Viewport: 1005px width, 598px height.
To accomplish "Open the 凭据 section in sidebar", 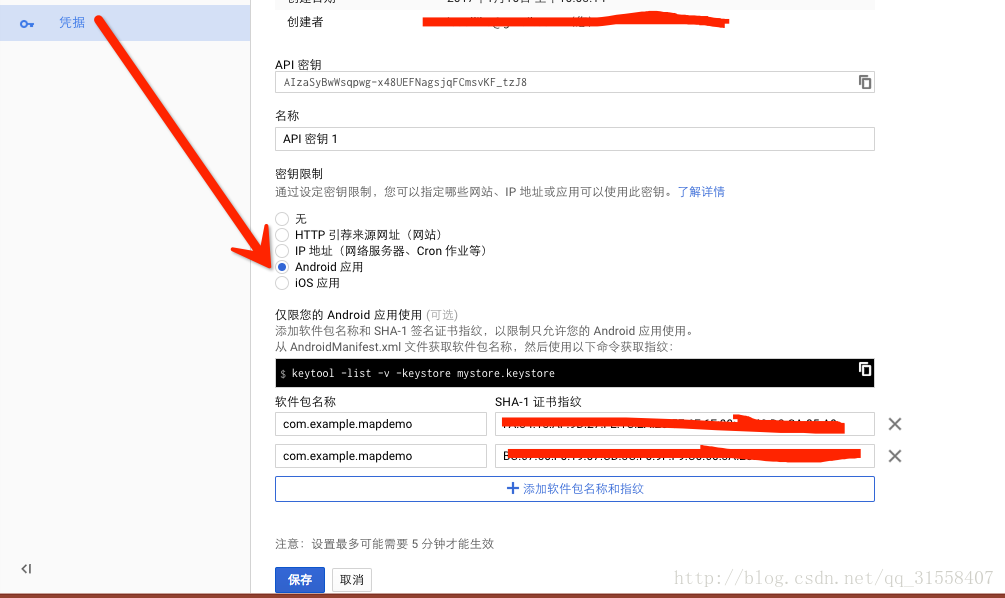I will tap(72, 22).
